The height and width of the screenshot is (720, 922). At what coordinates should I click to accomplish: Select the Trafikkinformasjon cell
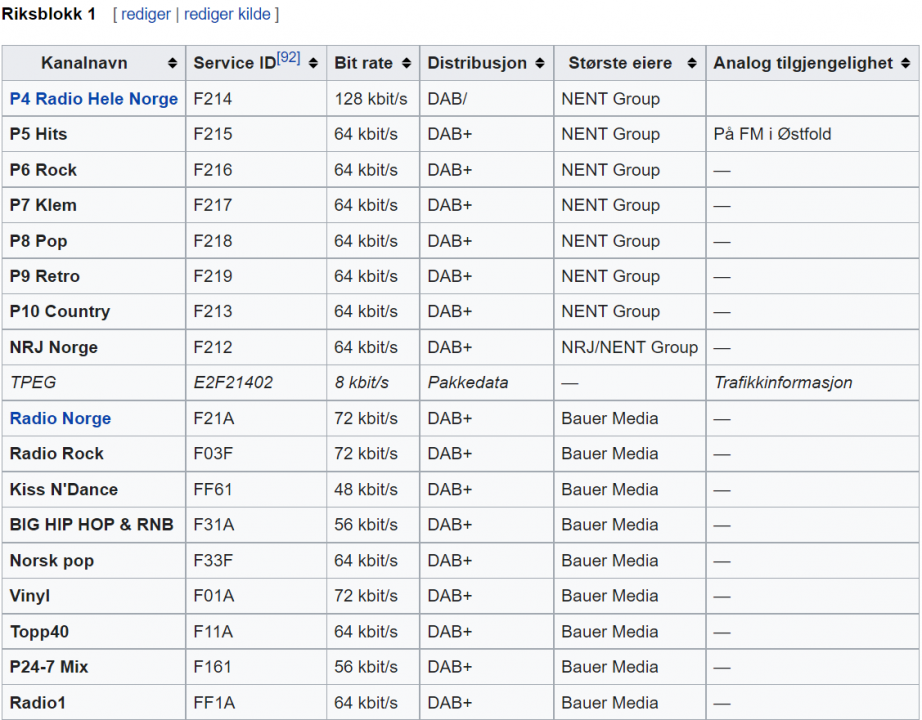[783, 383]
